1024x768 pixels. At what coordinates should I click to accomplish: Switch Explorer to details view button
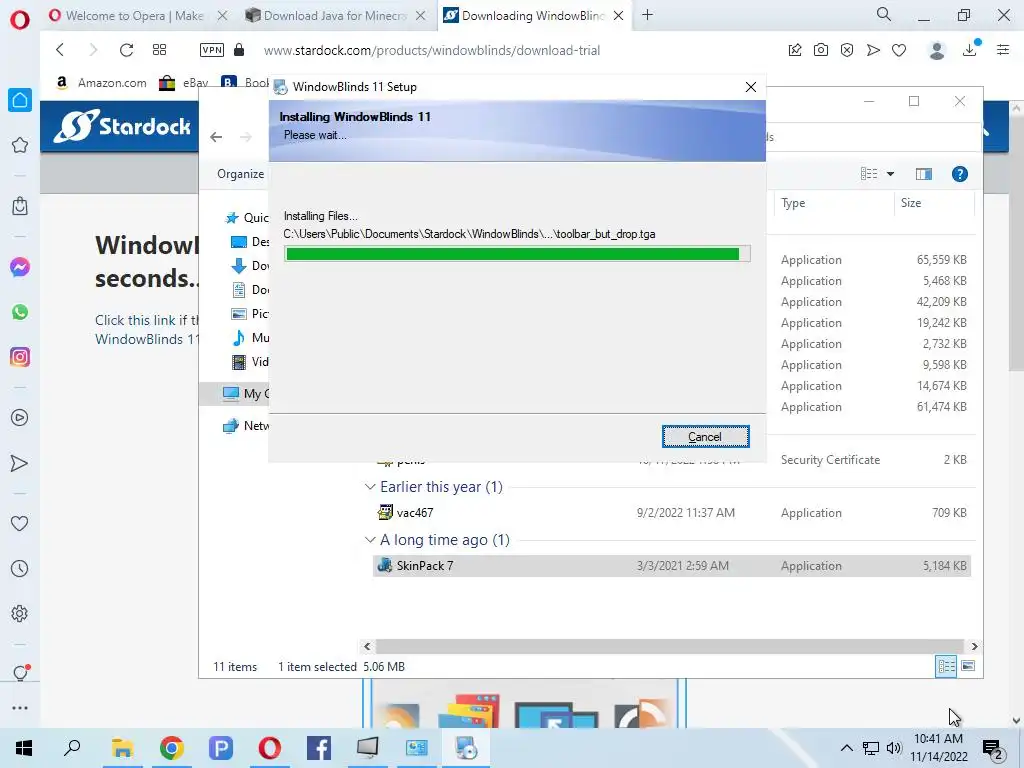(x=946, y=666)
